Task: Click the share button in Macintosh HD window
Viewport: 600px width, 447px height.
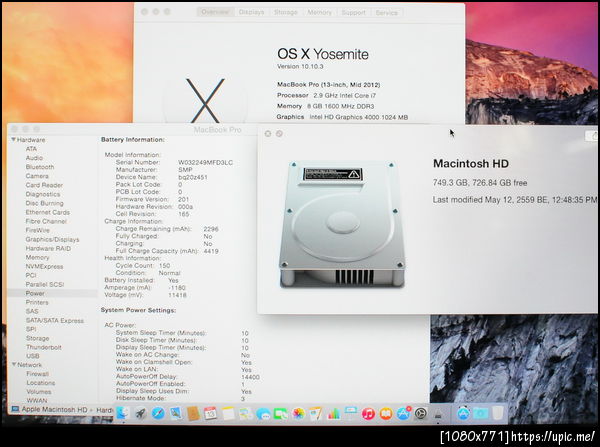Action: click(592, 135)
